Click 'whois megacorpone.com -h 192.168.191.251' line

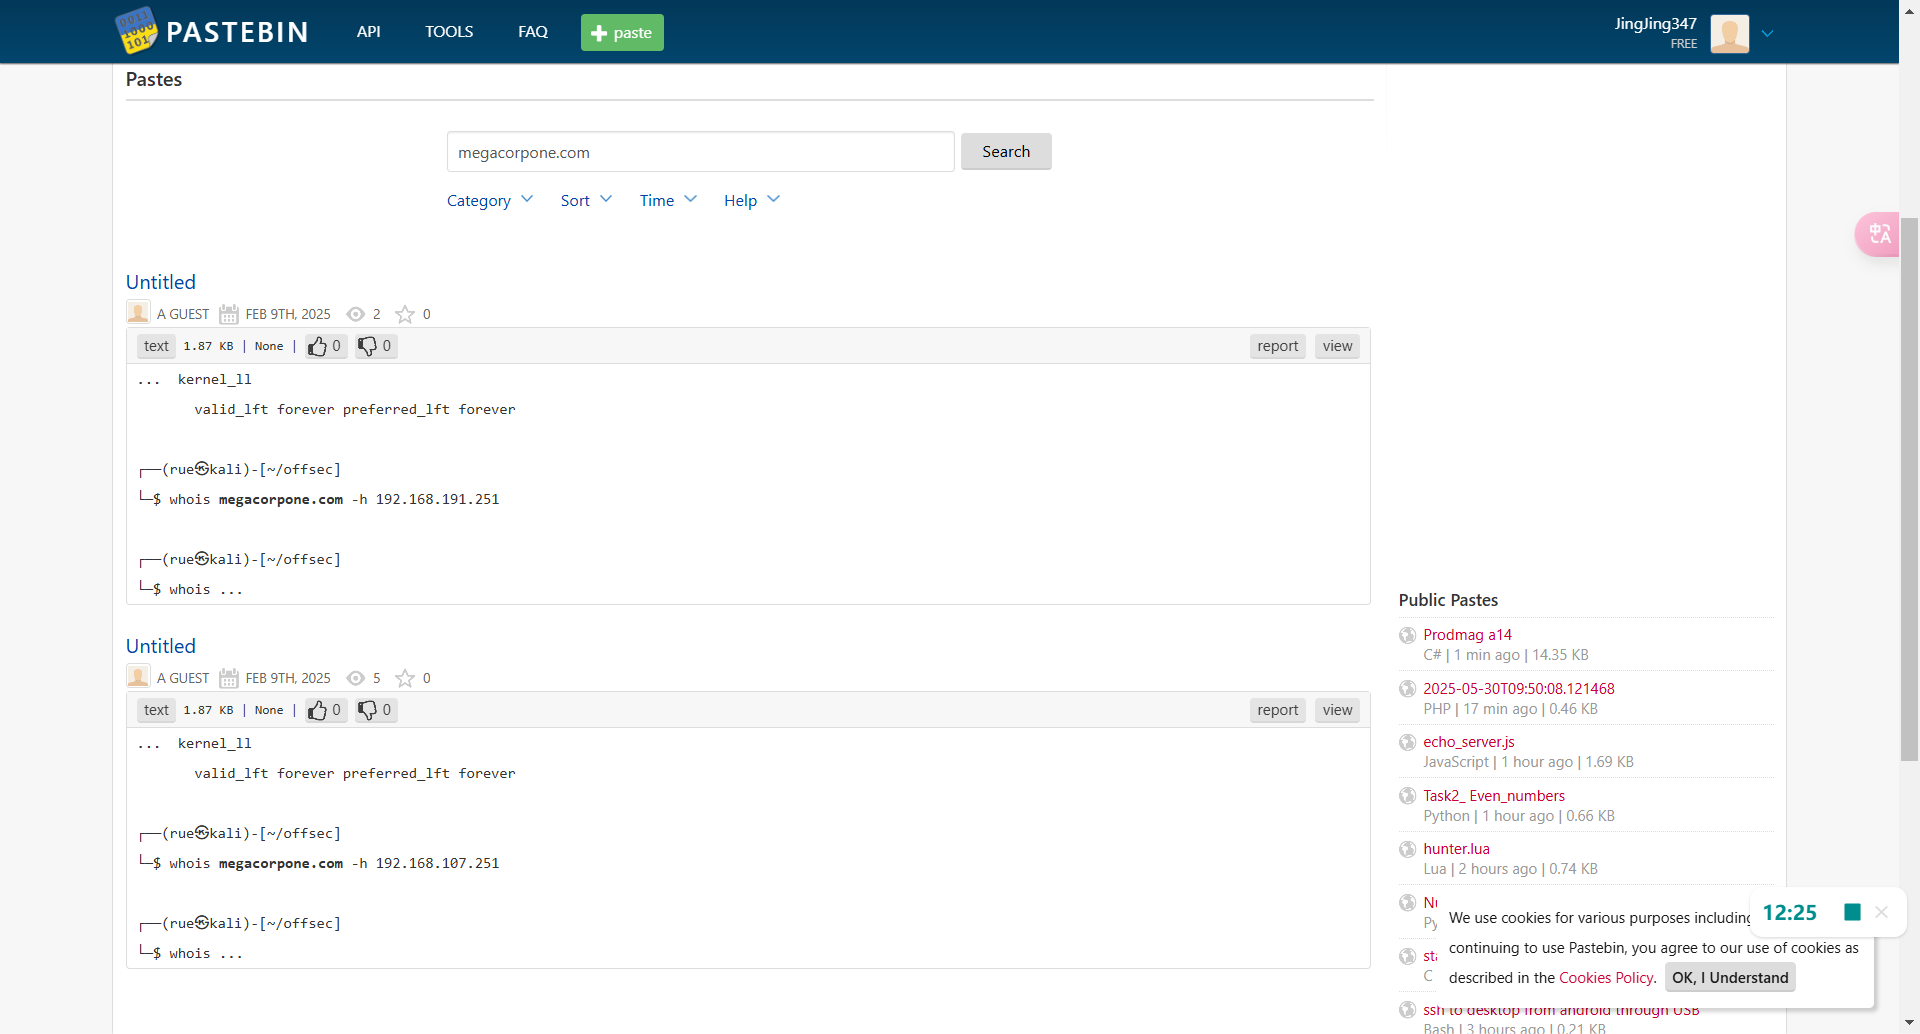[x=334, y=499]
